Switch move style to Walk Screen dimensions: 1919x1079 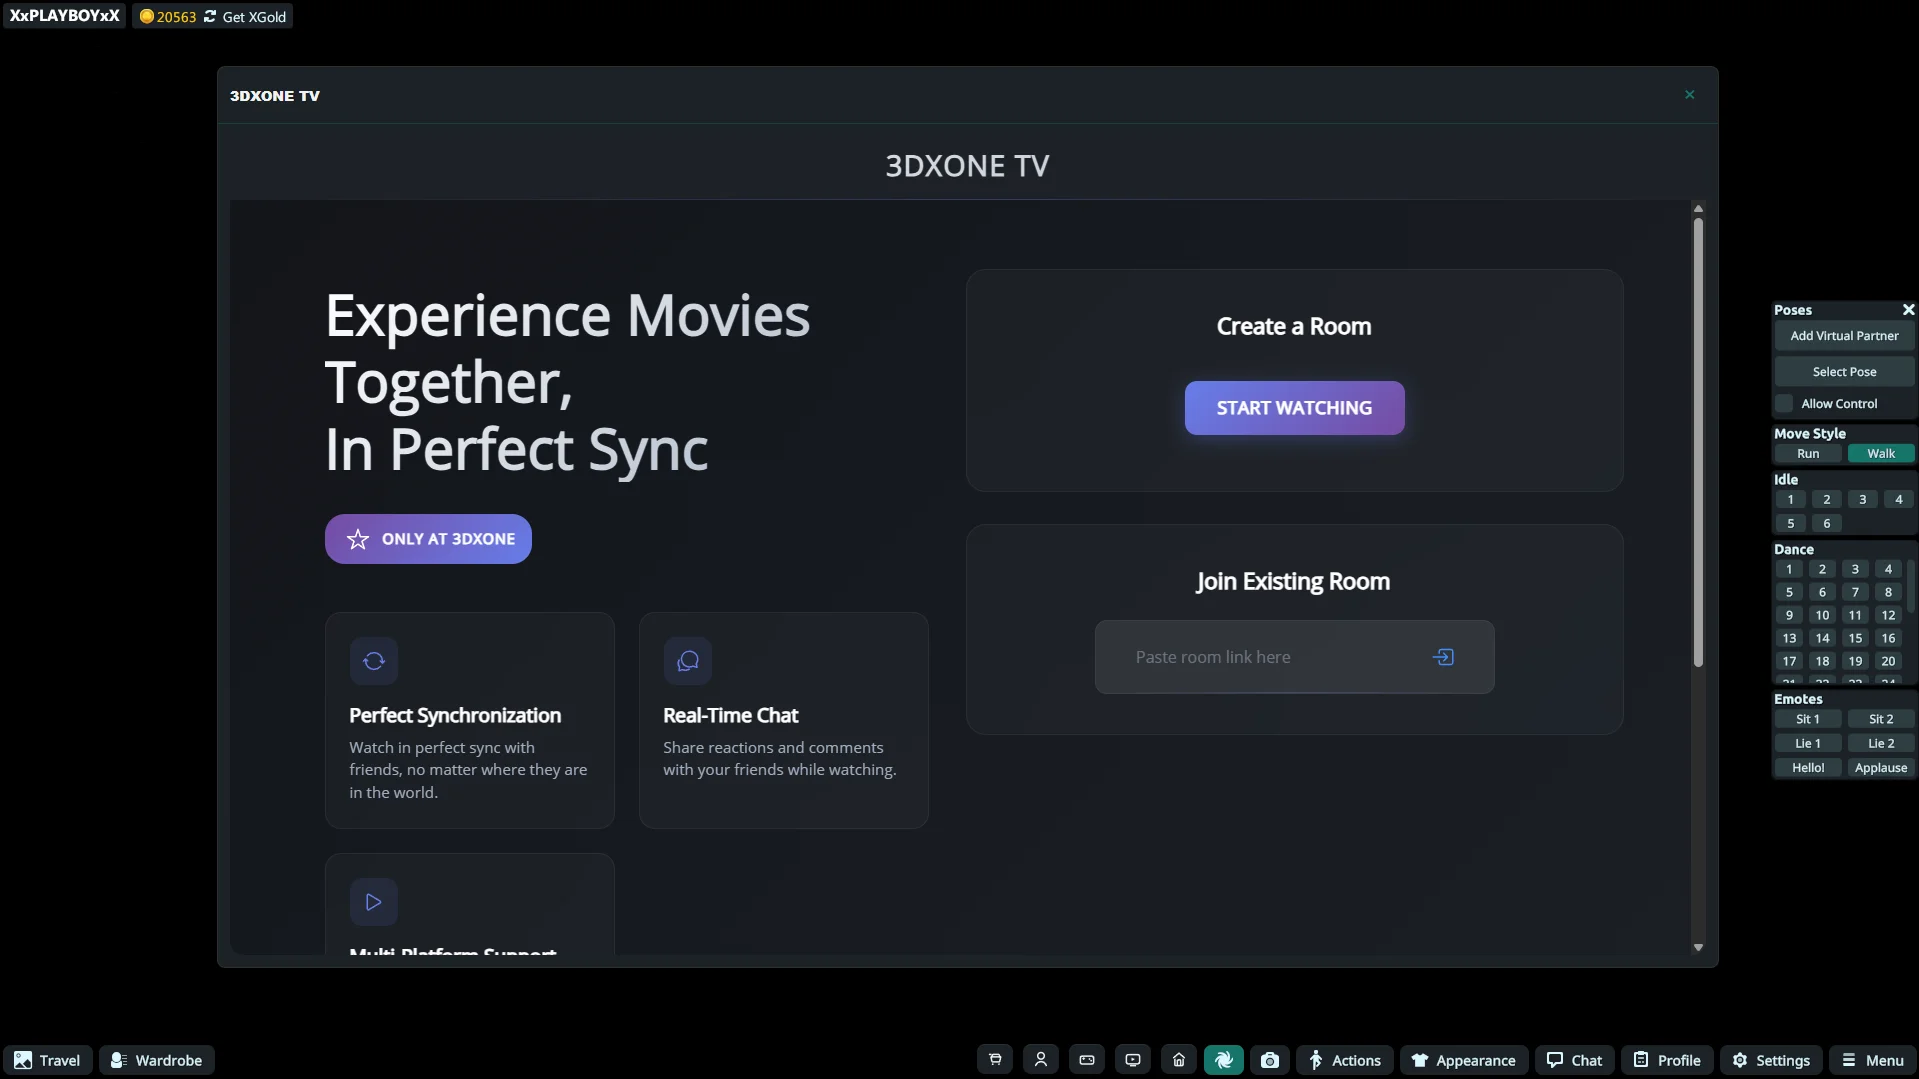coord(1881,454)
